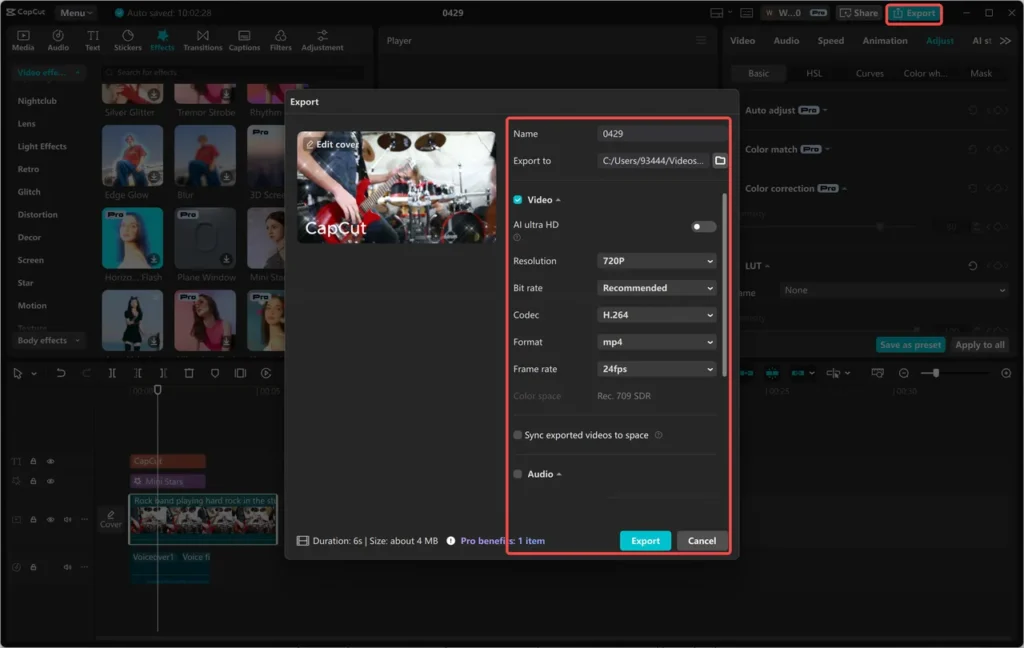
Task: Click the layout switch icon in title bar
Action: point(716,13)
